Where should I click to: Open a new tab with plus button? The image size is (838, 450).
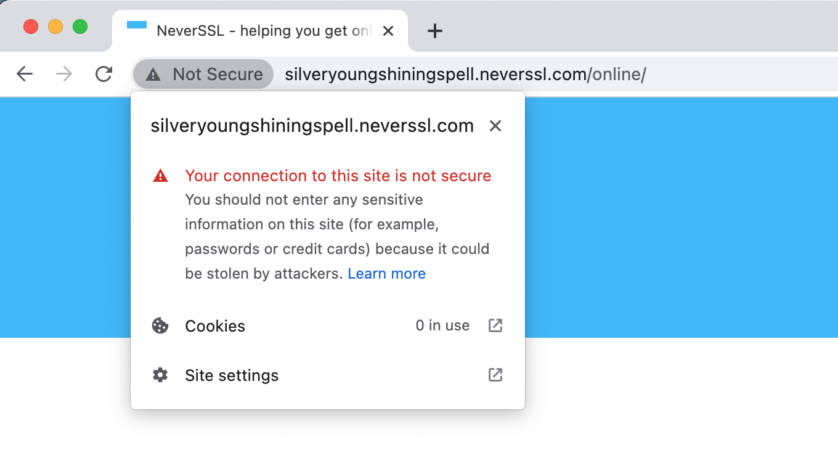[434, 31]
